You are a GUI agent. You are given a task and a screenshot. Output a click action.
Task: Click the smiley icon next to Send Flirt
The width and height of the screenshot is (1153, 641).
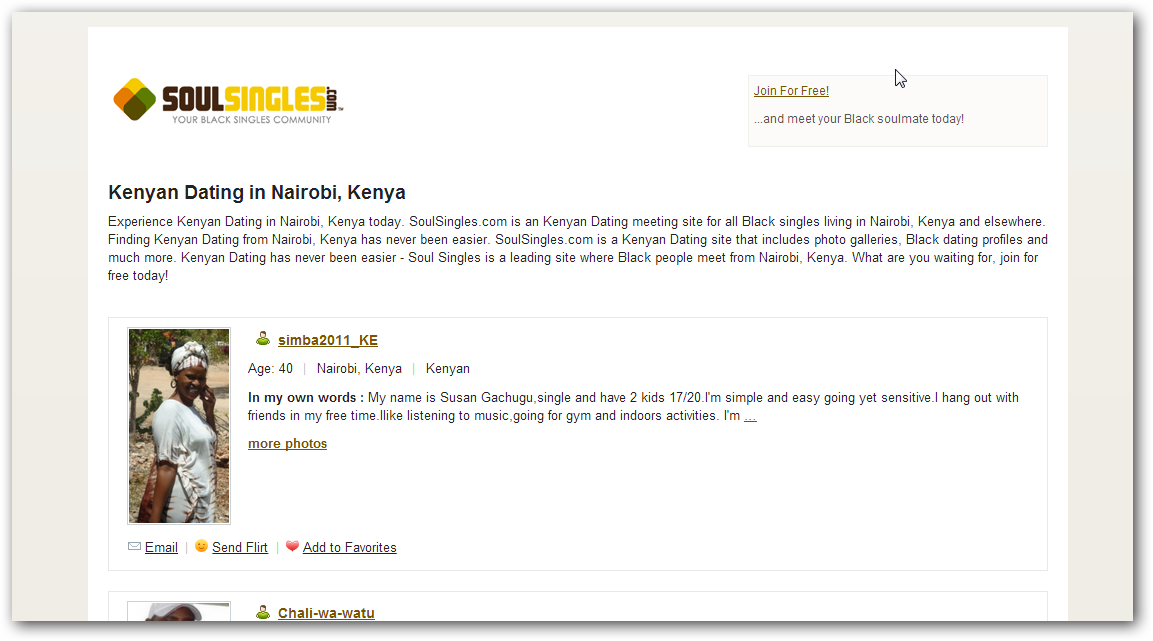coord(201,547)
